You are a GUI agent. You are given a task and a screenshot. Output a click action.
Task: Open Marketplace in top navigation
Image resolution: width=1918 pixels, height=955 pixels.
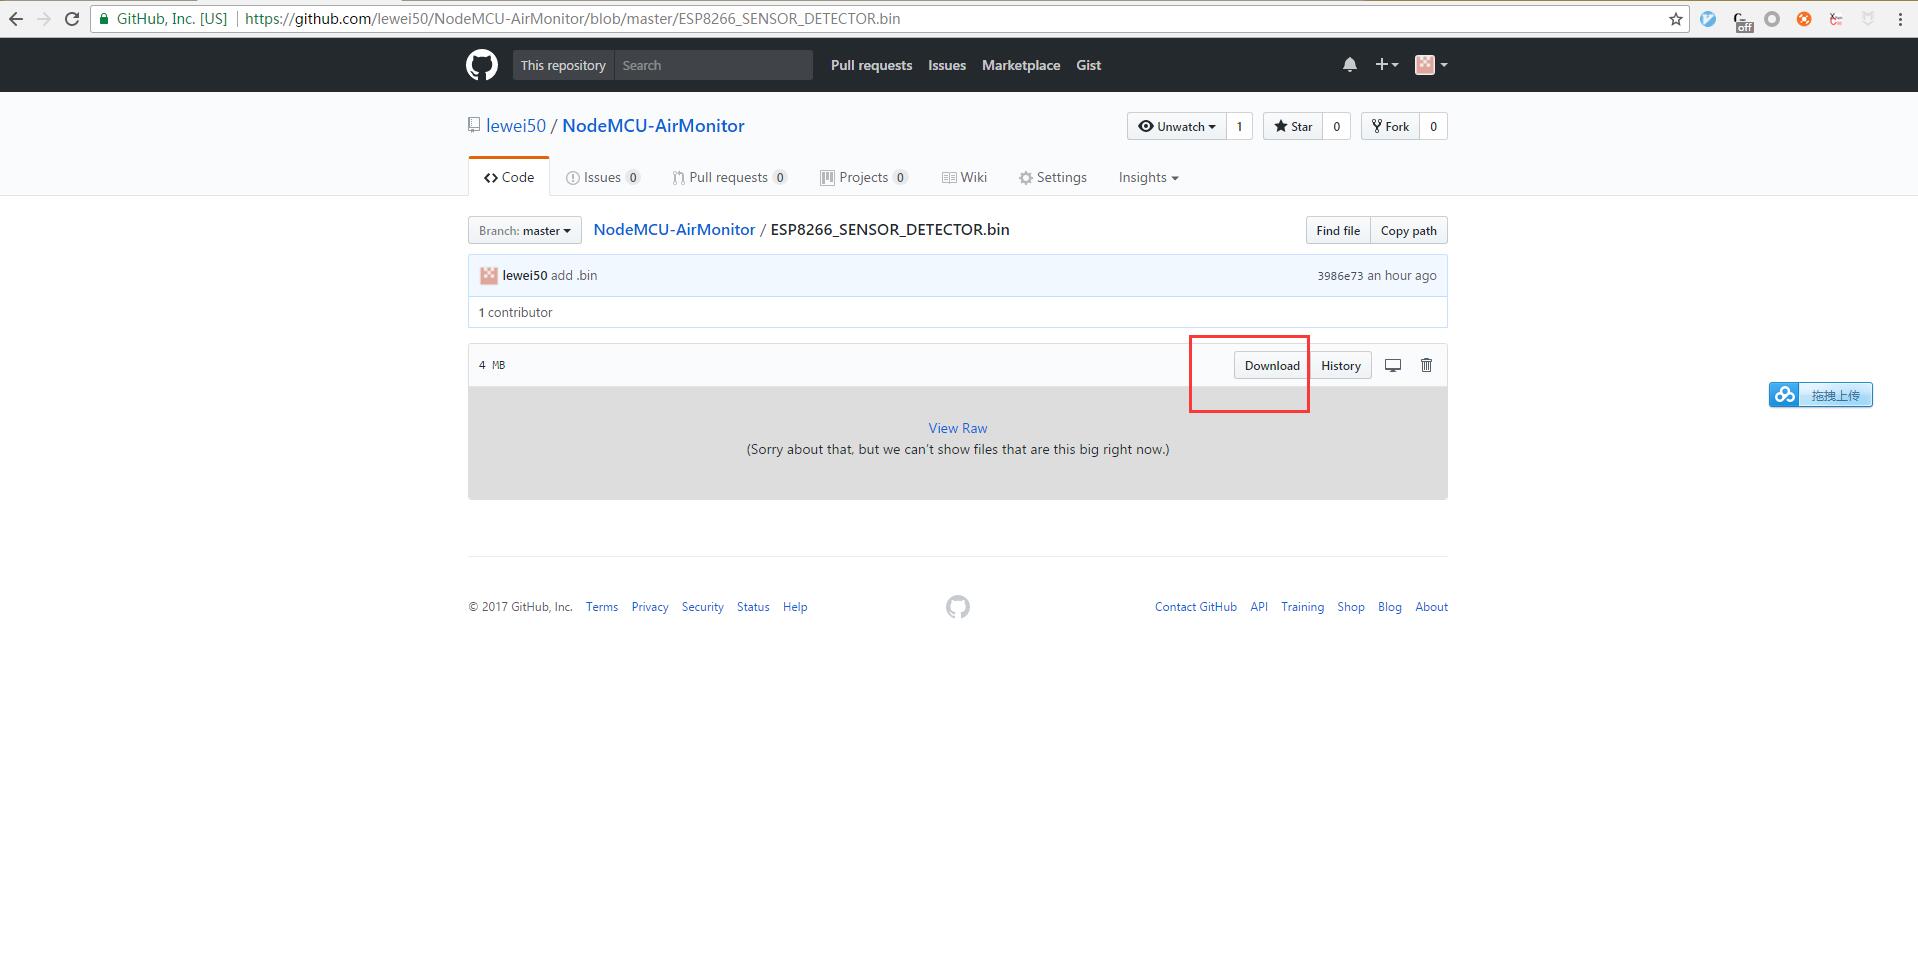[x=1020, y=65]
